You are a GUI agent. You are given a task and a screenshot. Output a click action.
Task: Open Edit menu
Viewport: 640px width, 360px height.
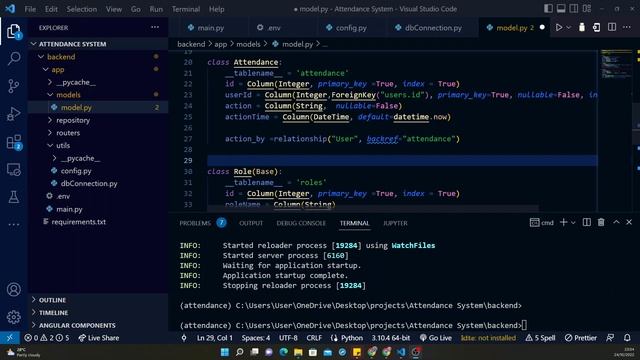coord(51,9)
